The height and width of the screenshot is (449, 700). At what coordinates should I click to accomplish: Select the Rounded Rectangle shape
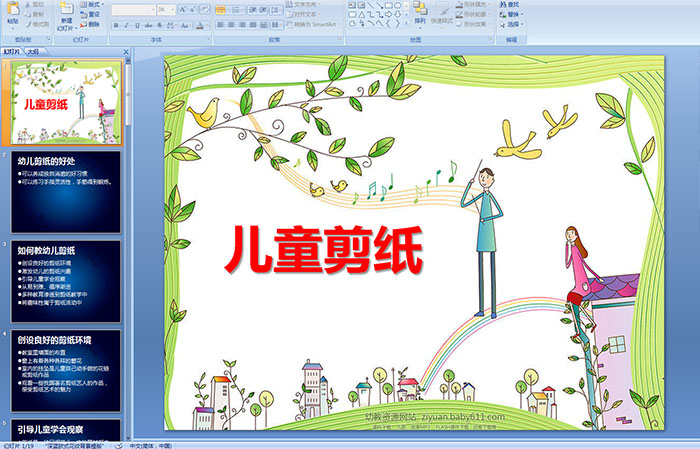(352, 15)
